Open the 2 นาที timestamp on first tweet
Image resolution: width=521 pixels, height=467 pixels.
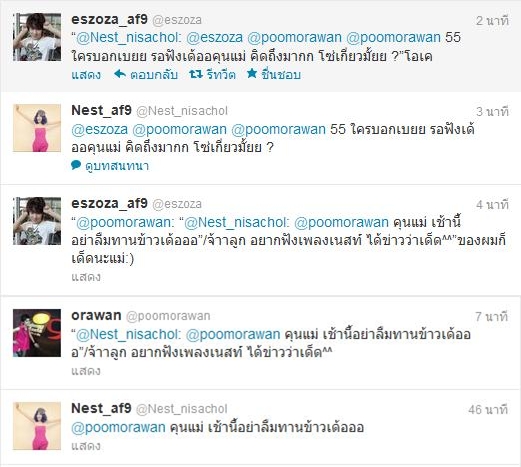492,21
